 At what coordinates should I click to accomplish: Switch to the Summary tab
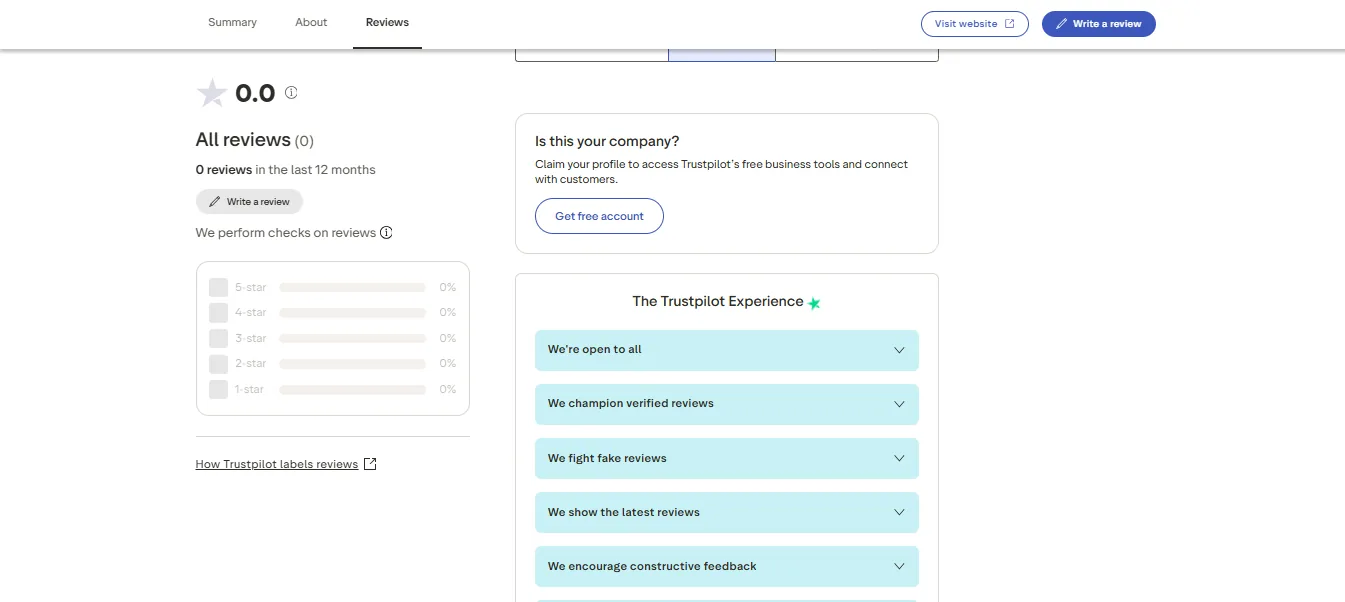pyautogui.click(x=232, y=22)
